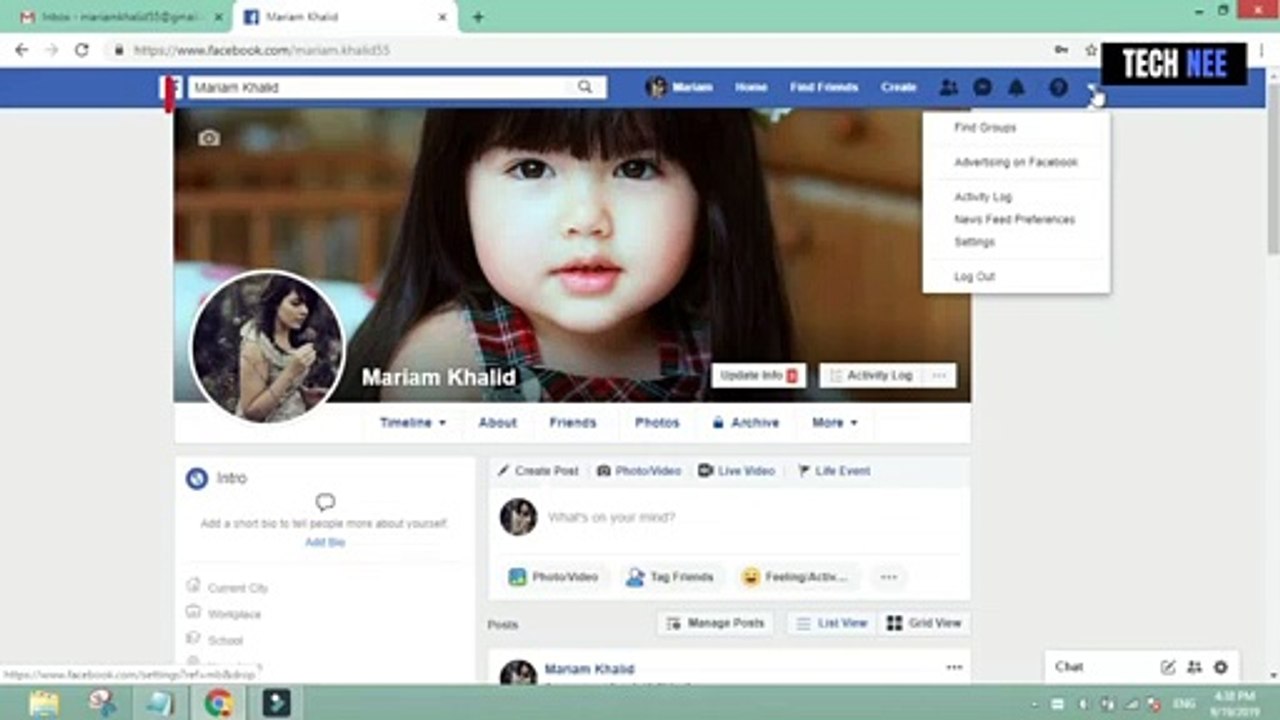Image resolution: width=1280 pixels, height=720 pixels.
Task: Click the browser address bar
Action: 580,50
